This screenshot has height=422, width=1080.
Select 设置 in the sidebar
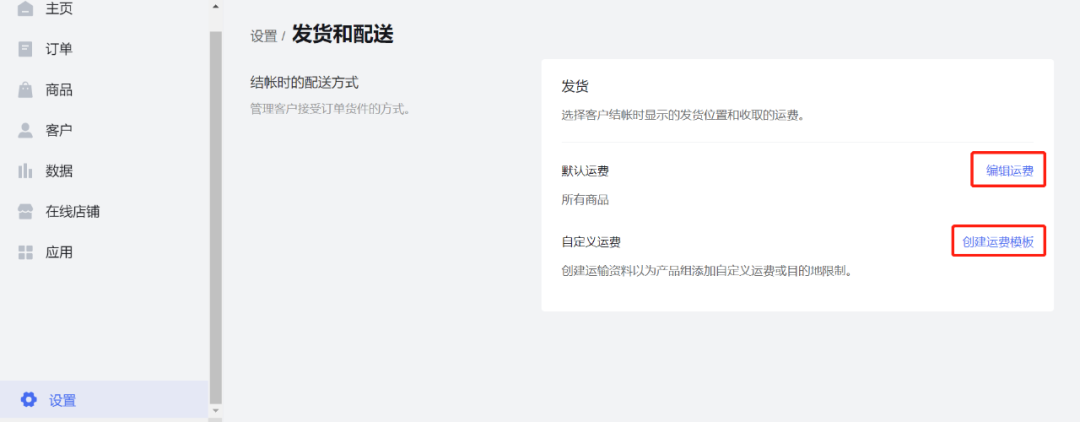[105, 399]
